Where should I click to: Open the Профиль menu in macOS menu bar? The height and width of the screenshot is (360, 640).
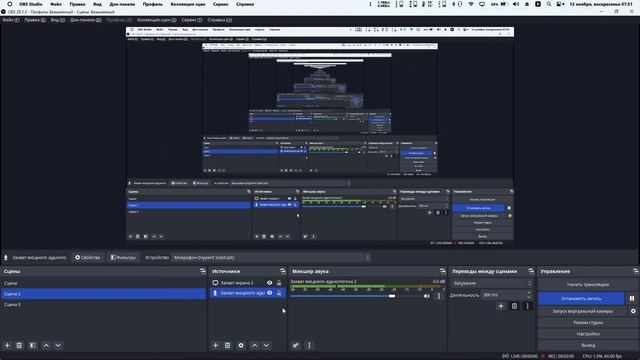click(153, 4)
